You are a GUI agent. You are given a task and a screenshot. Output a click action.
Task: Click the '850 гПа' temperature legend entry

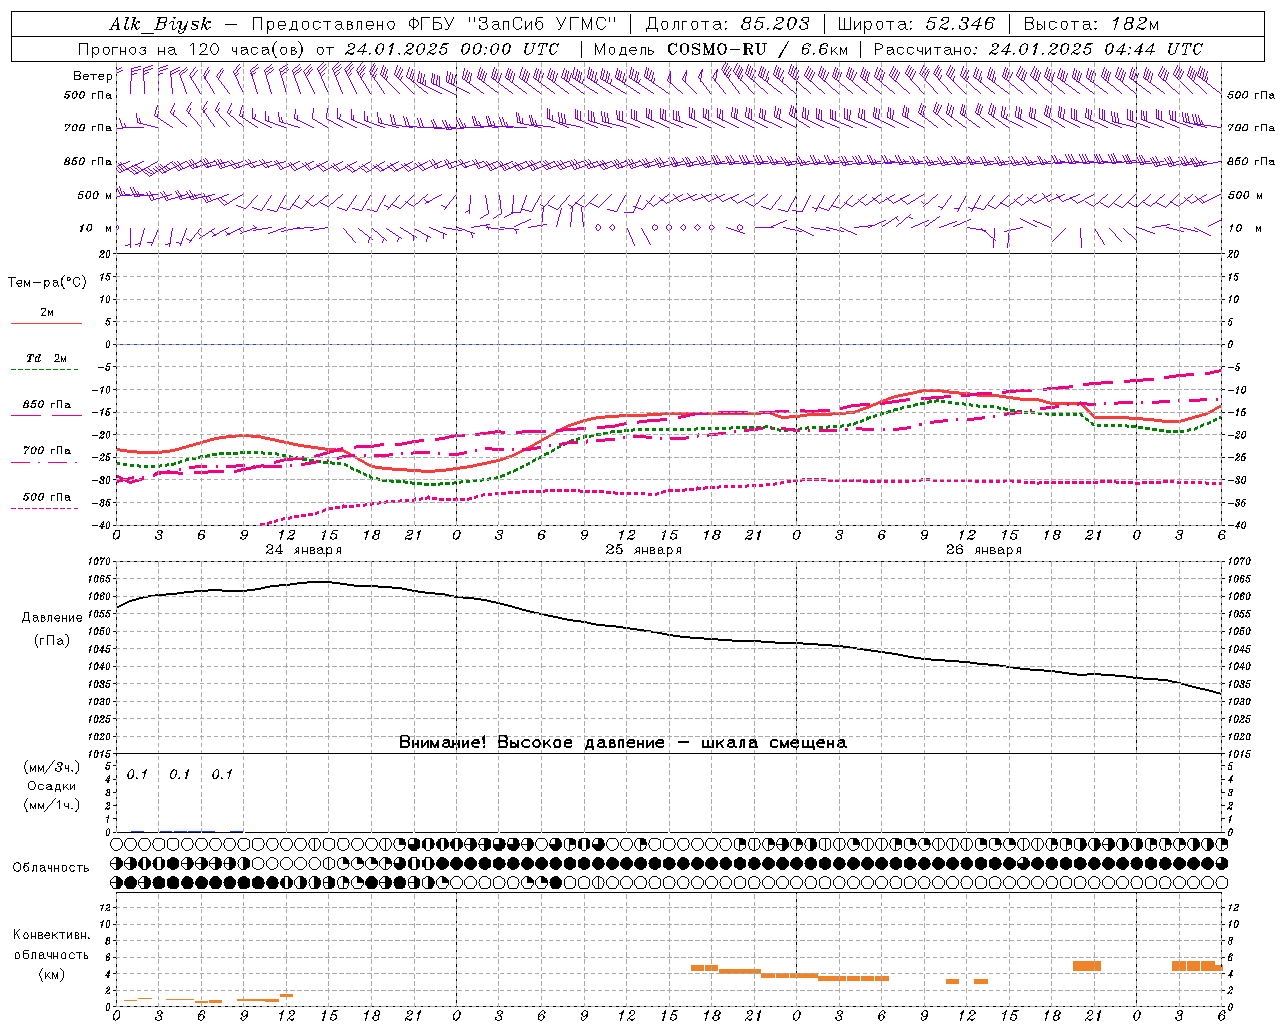47,405
